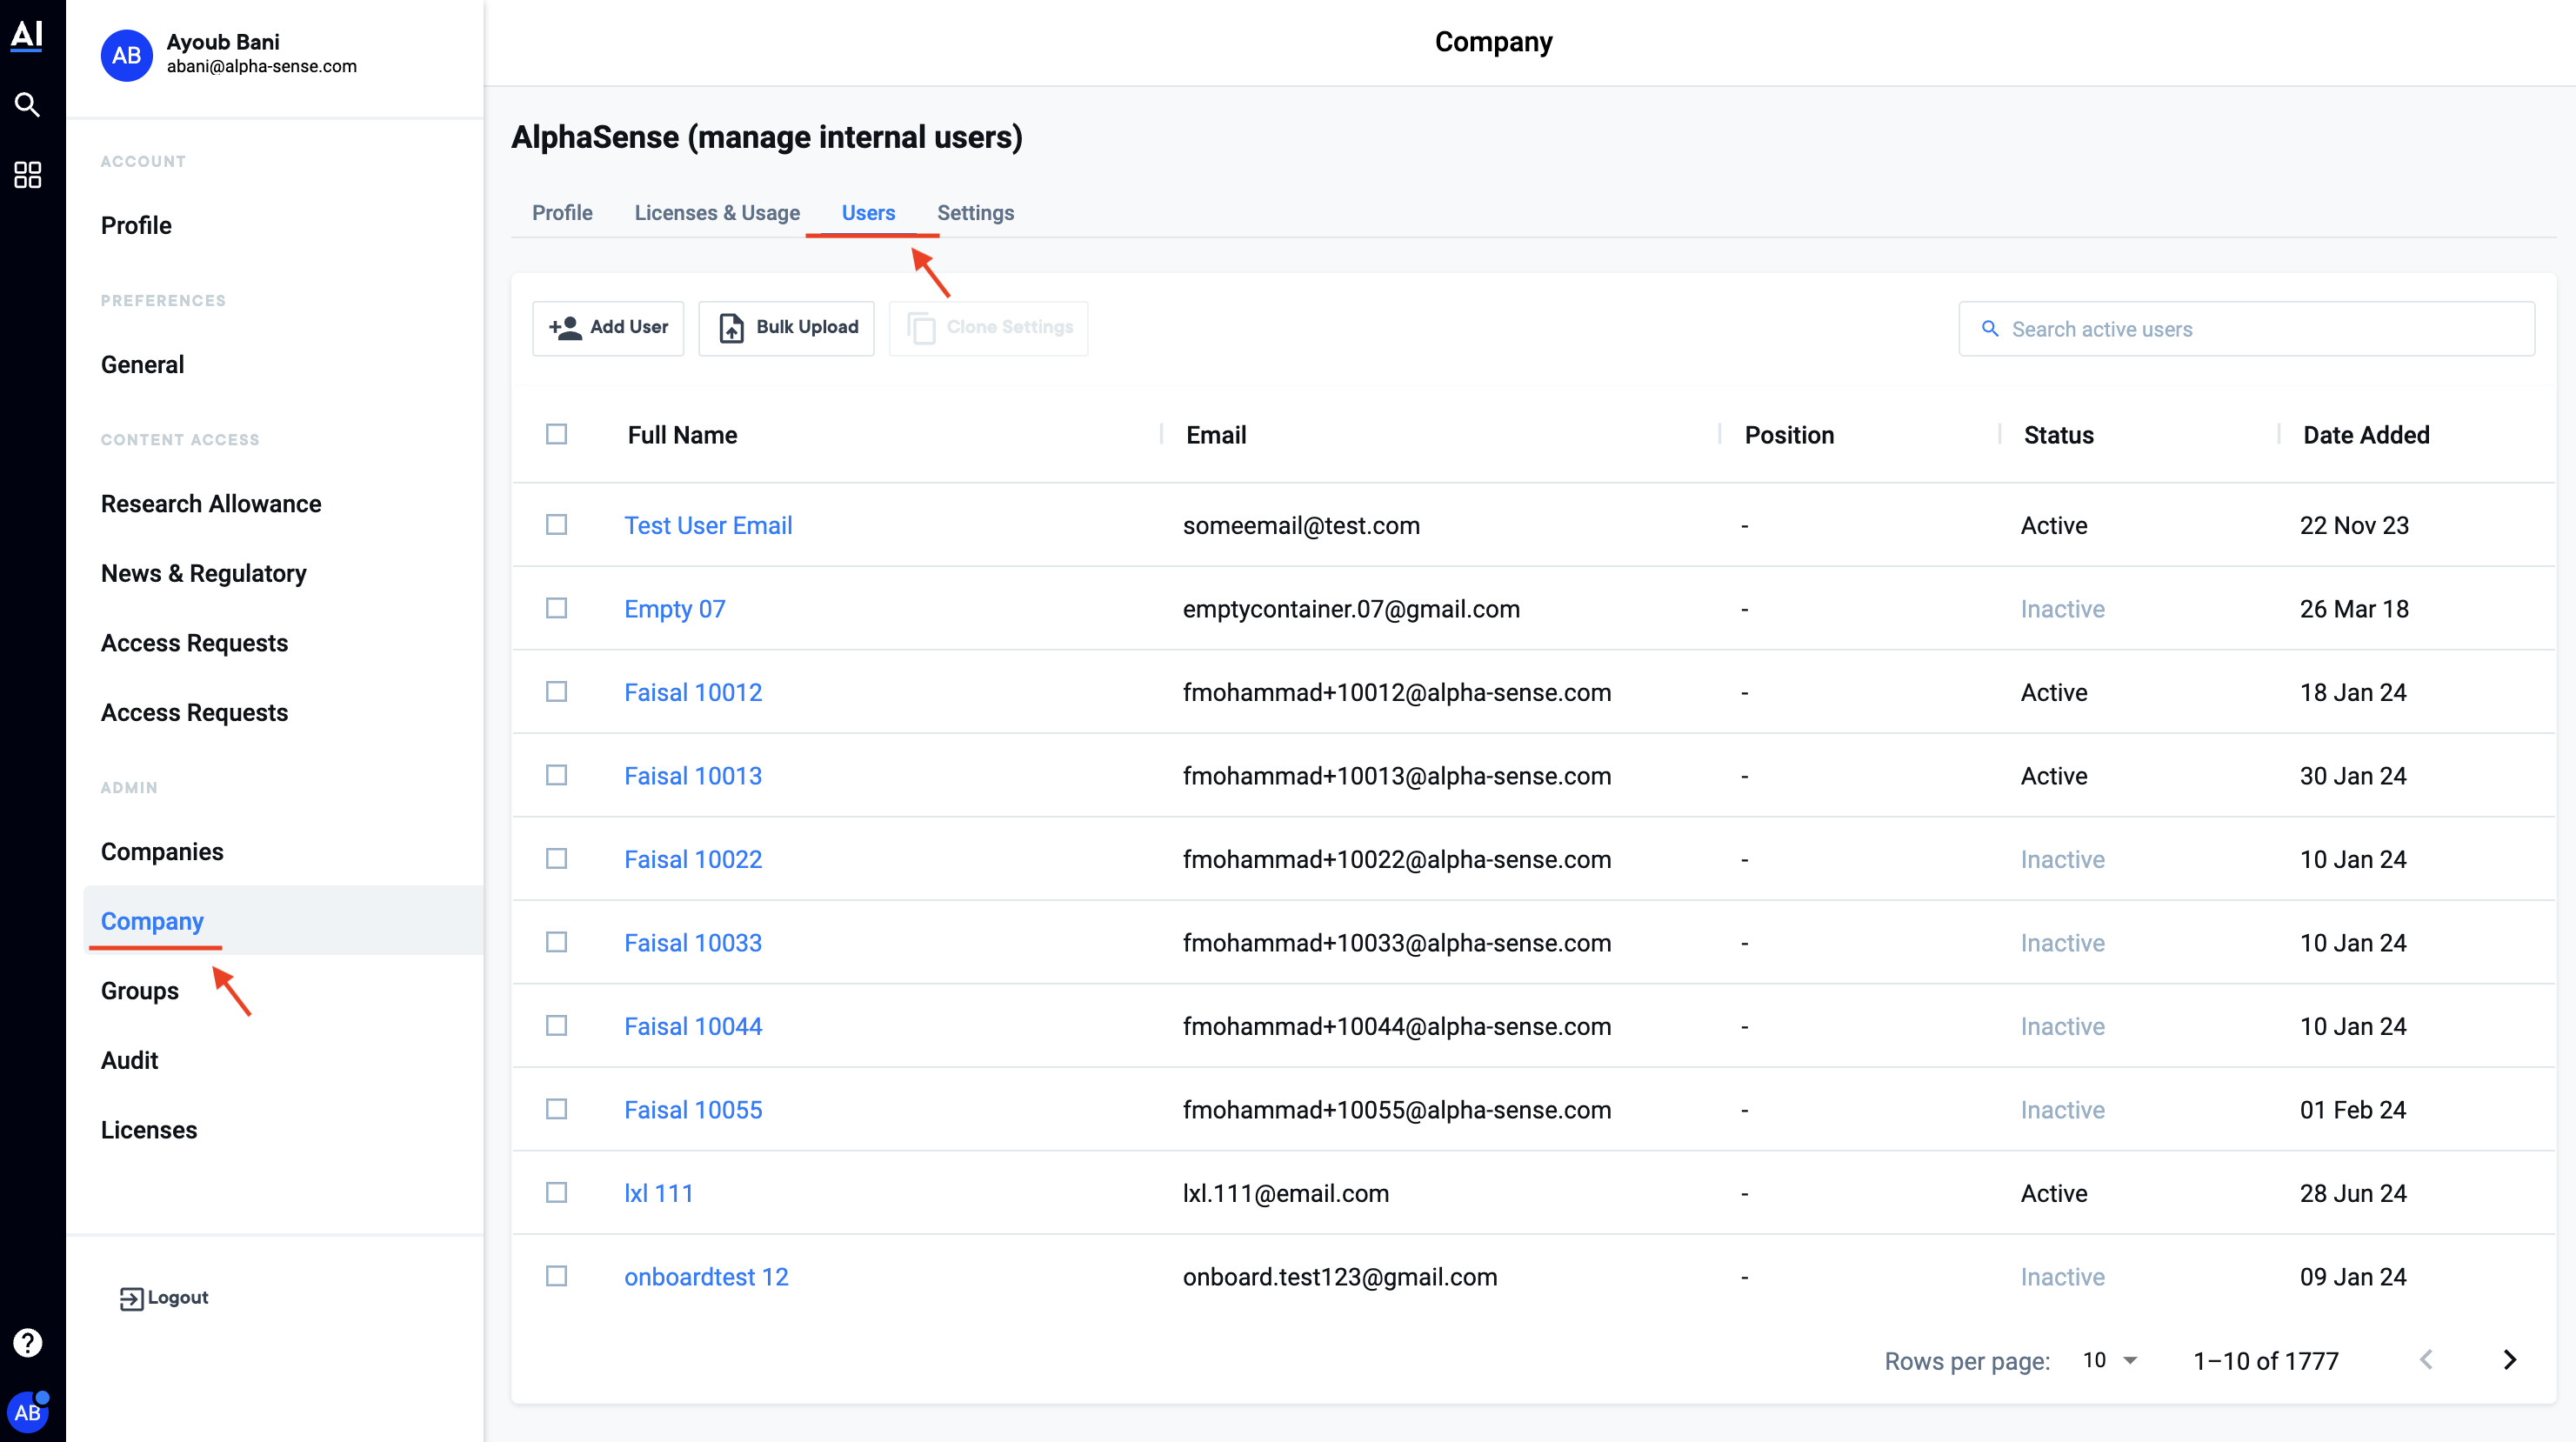
Task: Open News & Regulatory in sidebar
Action: click(x=204, y=573)
